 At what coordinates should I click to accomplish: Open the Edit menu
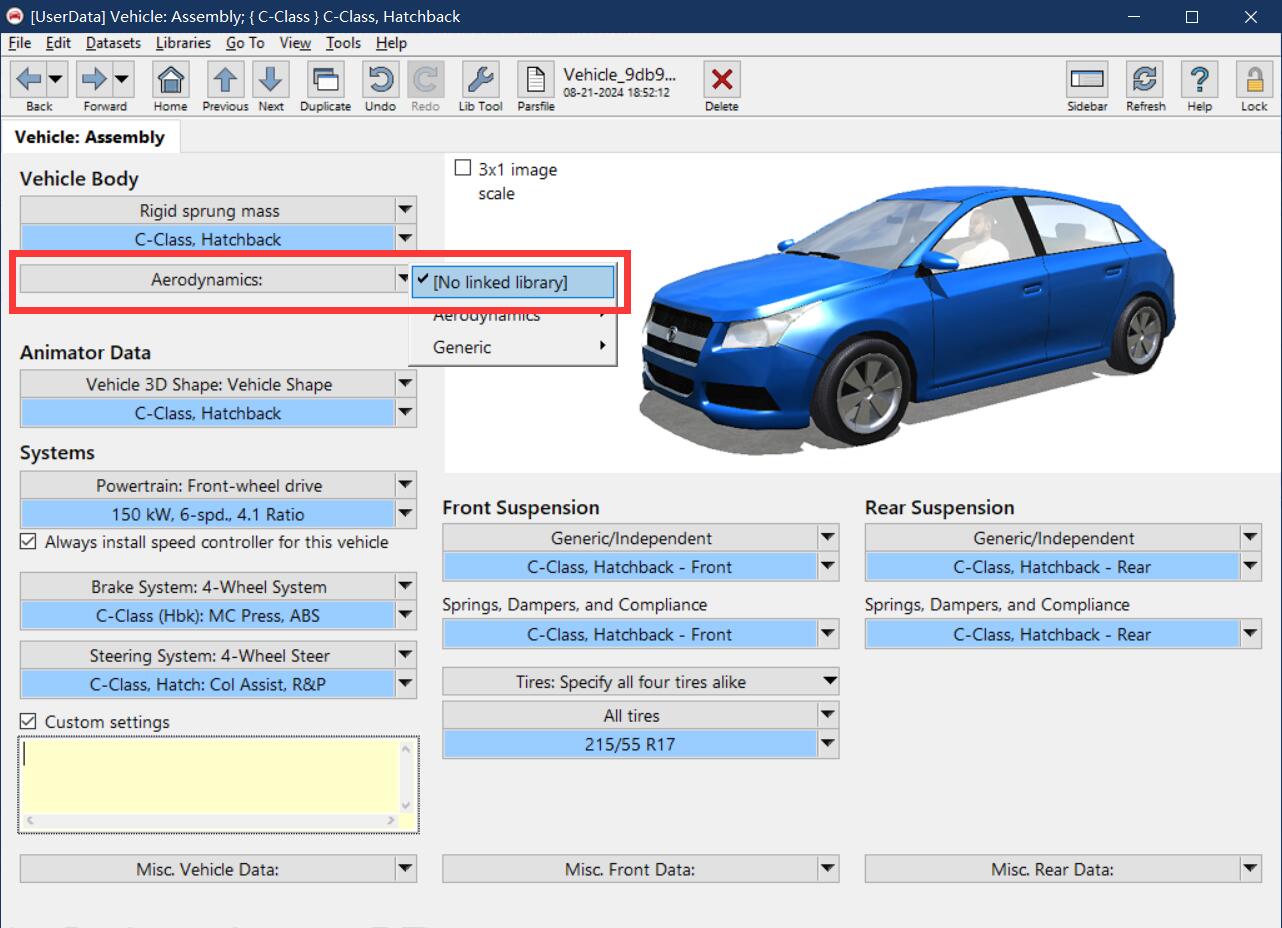click(x=58, y=43)
